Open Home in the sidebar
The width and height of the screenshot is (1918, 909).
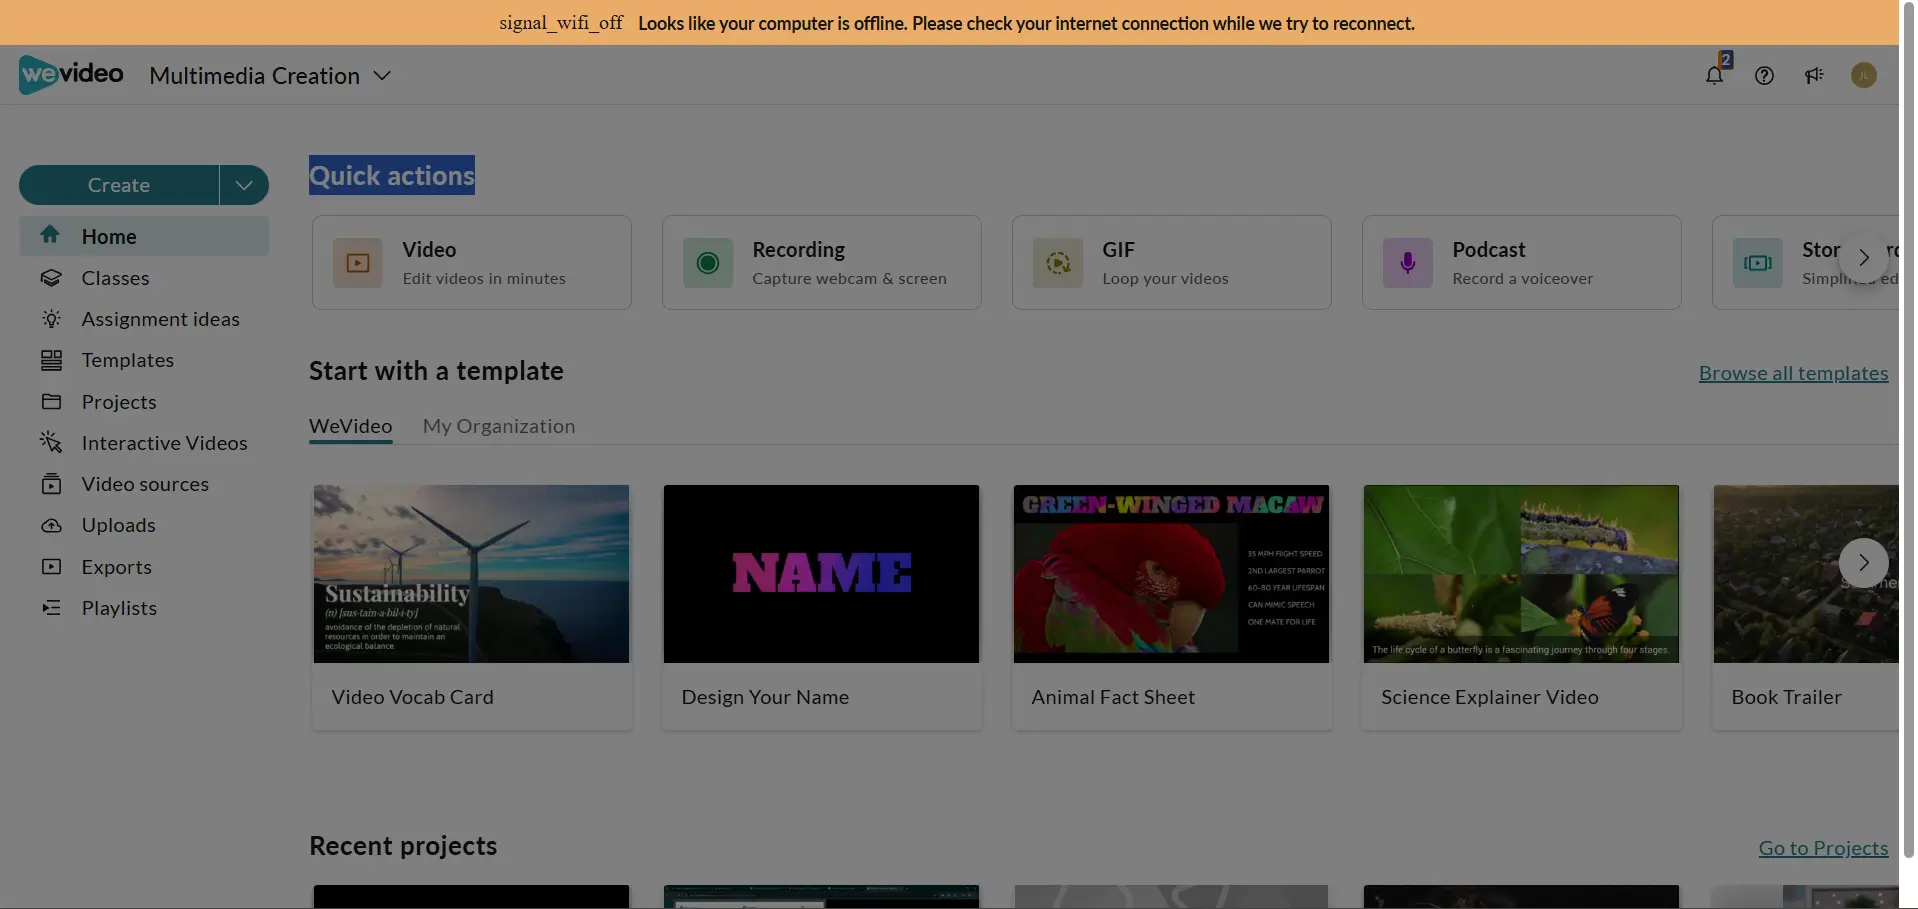144,236
